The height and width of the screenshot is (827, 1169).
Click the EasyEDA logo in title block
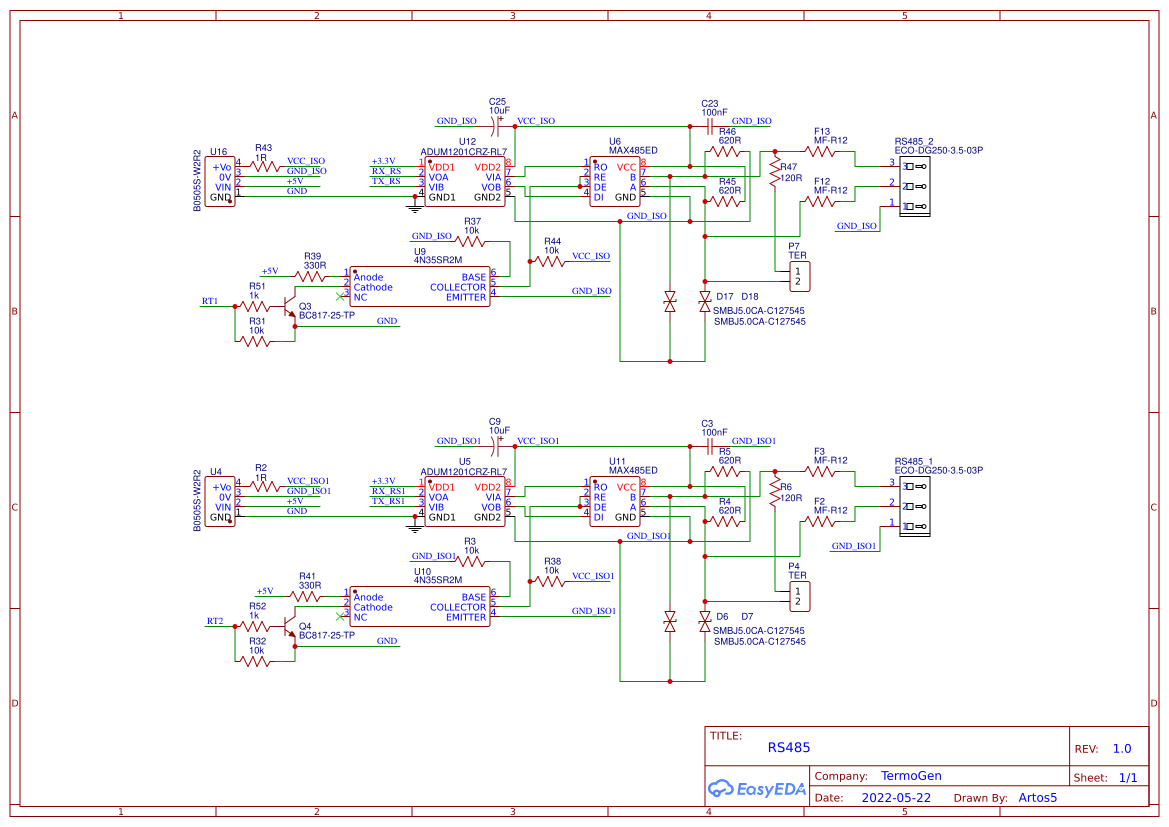pyautogui.click(x=758, y=789)
